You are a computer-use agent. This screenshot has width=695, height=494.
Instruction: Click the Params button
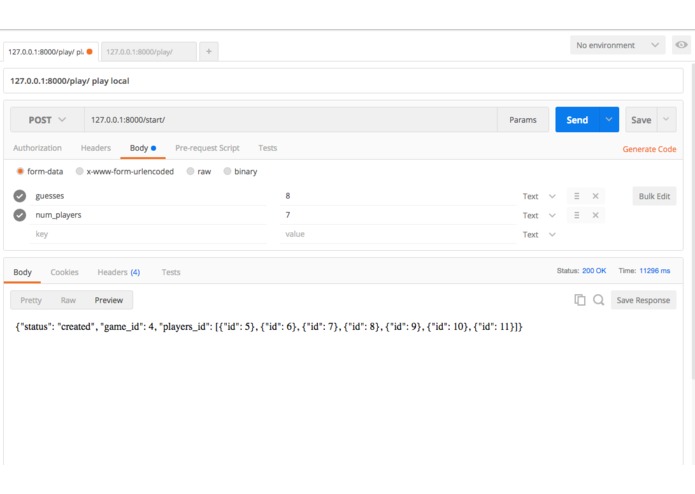(523, 120)
